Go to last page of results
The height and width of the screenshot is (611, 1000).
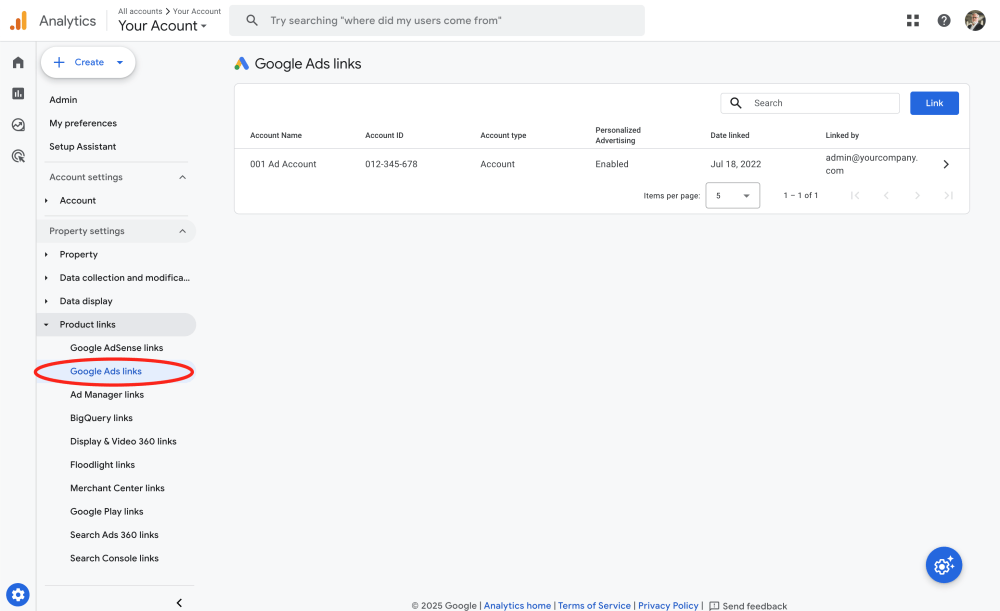pyautogui.click(x=948, y=195)
